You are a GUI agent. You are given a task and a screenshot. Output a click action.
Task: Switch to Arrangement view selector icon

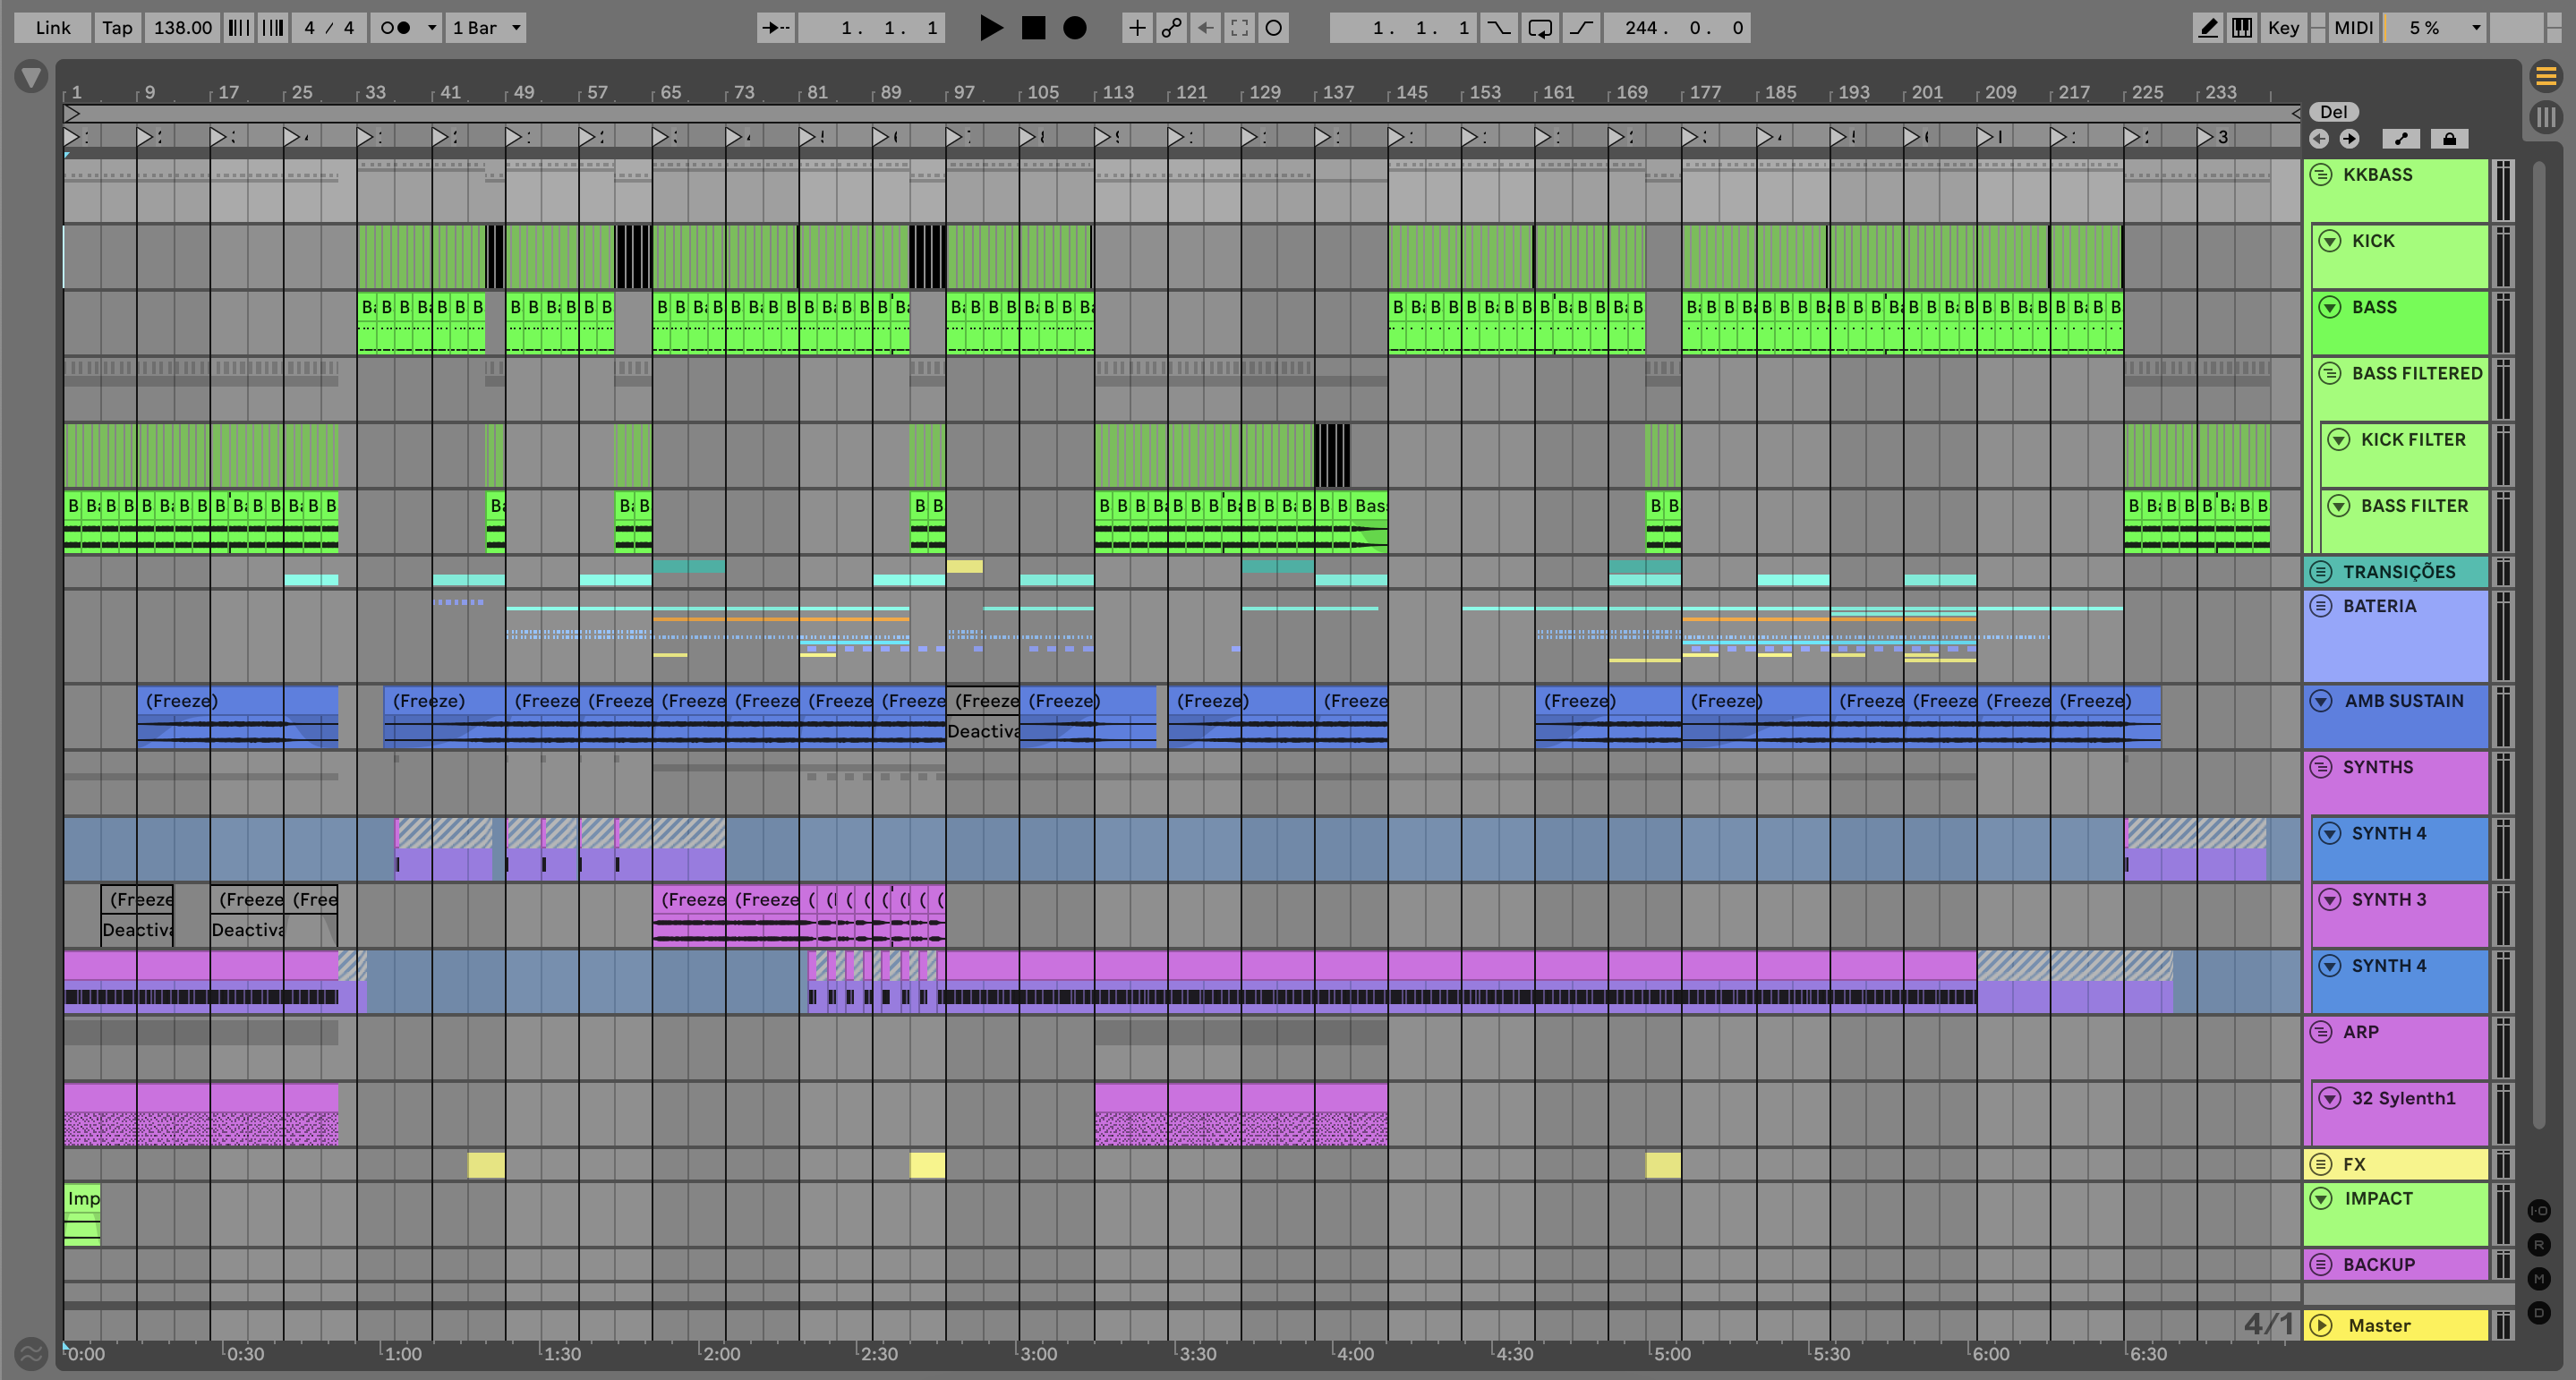coord(2546,76)
